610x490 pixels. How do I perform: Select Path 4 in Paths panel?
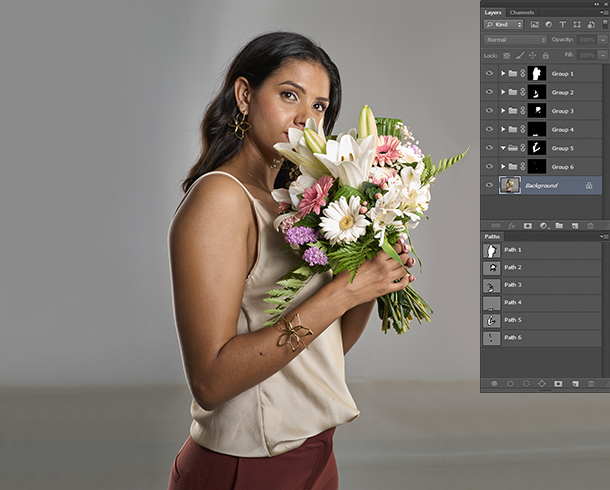tap(542, 303)
